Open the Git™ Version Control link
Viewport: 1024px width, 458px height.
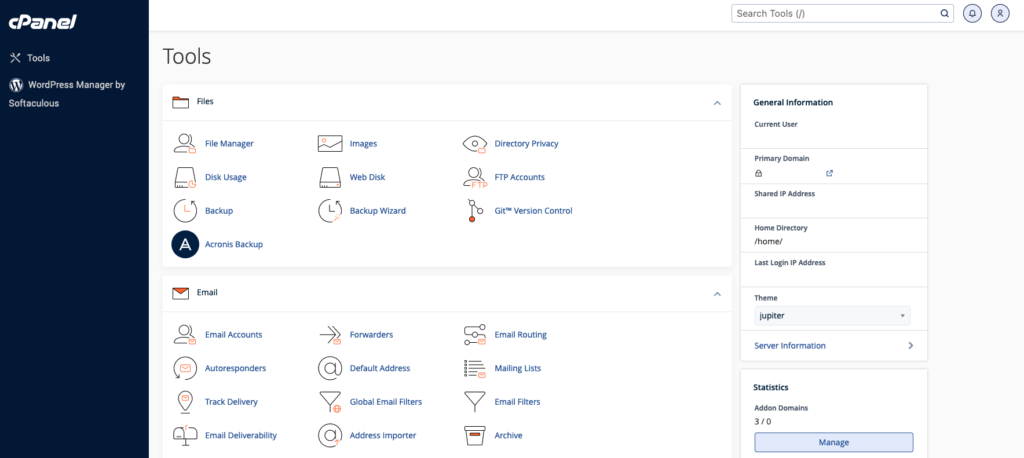533,211
